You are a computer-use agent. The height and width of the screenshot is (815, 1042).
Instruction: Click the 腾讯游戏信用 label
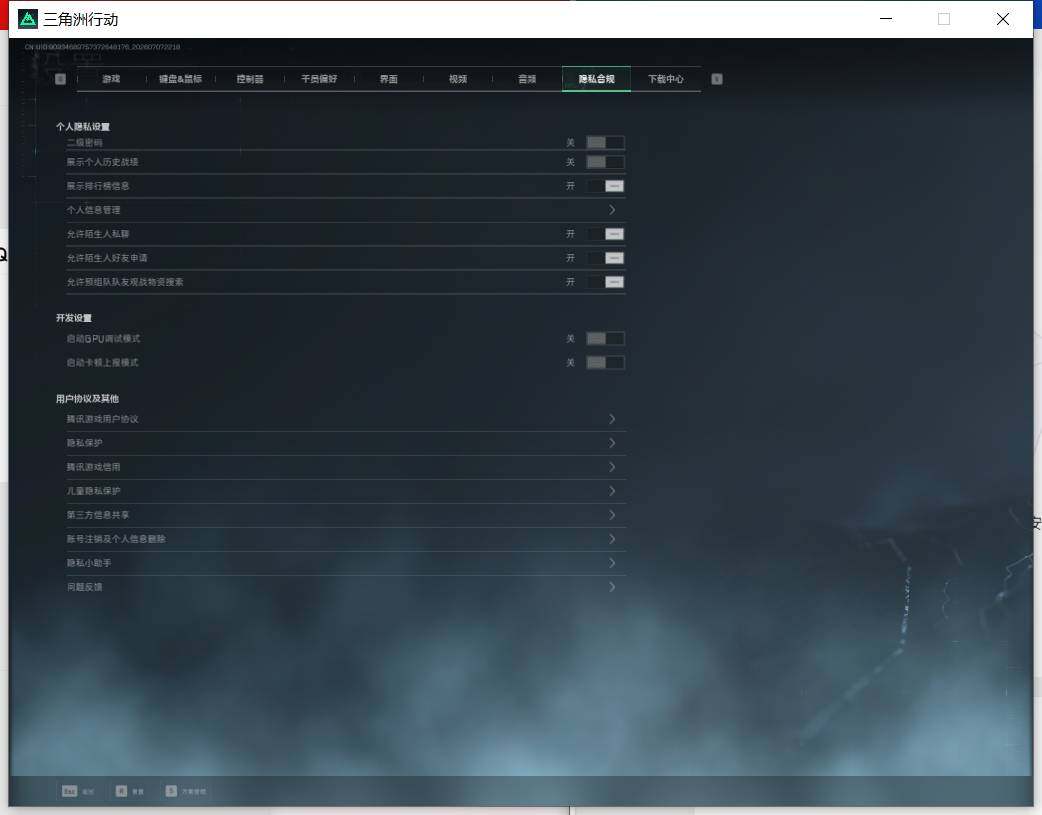pyautogui.click(x=93, y=467)
